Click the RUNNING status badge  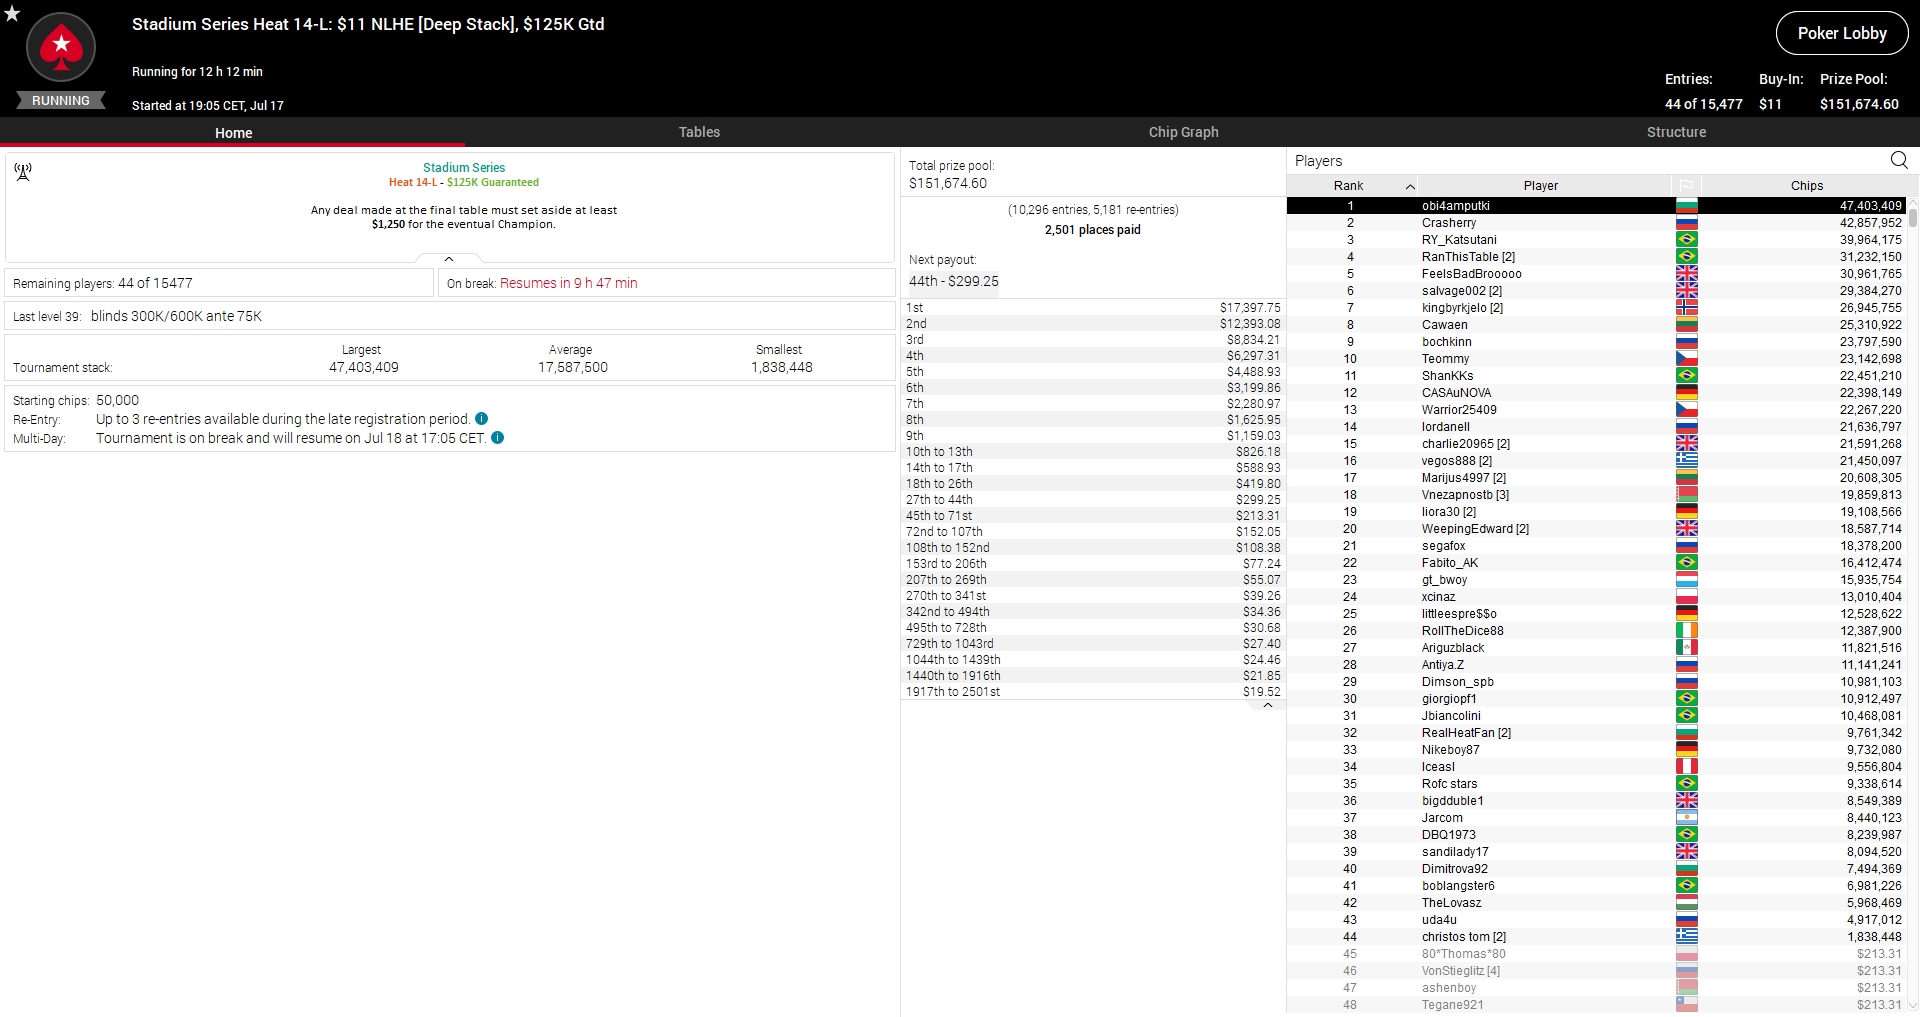(61, 101)
